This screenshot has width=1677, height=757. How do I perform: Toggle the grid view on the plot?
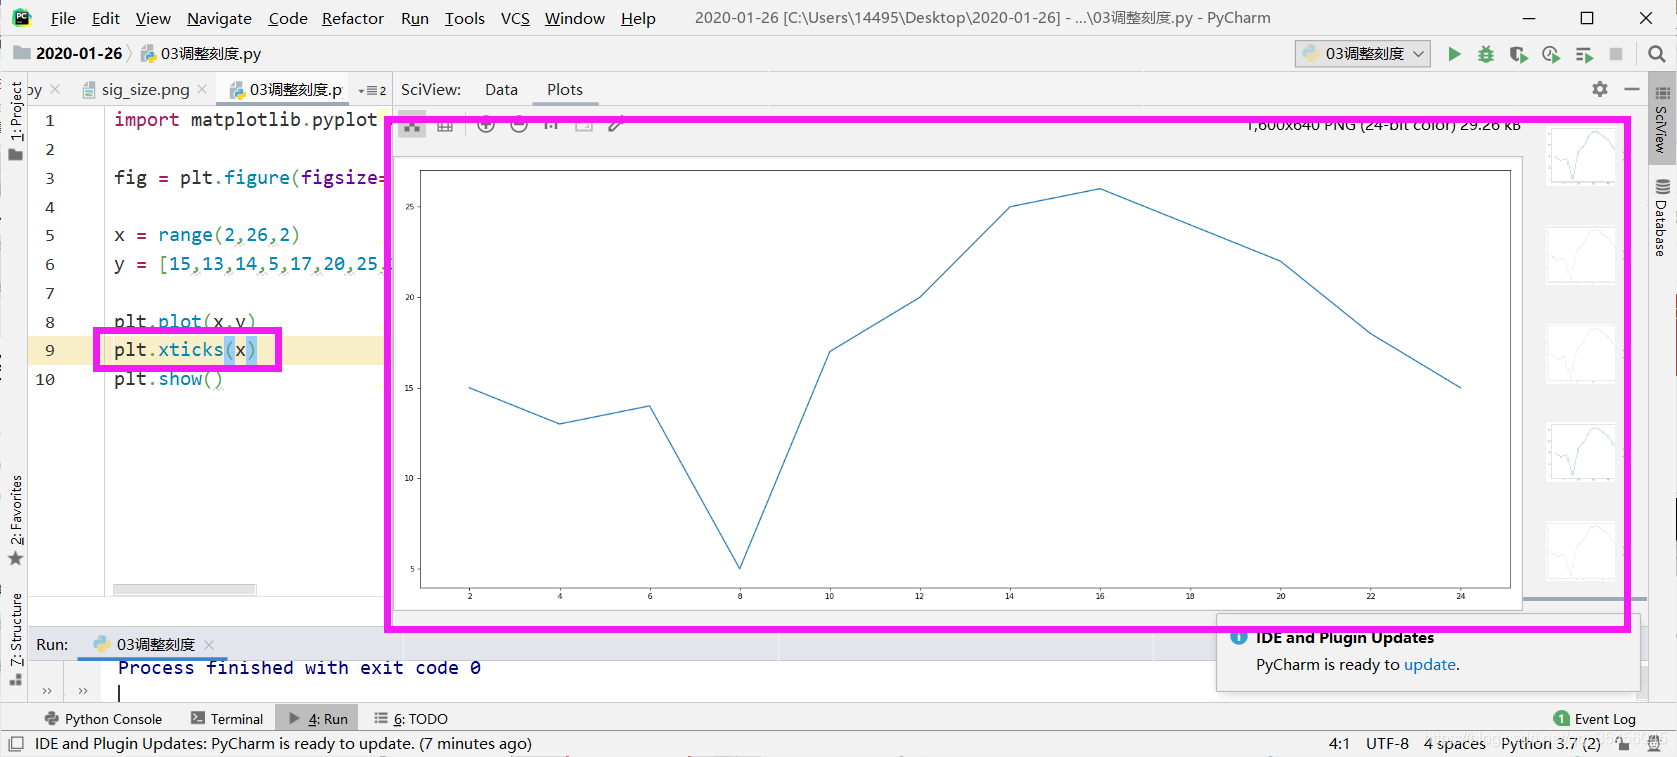pyautogui.click(x=445, y=125)
